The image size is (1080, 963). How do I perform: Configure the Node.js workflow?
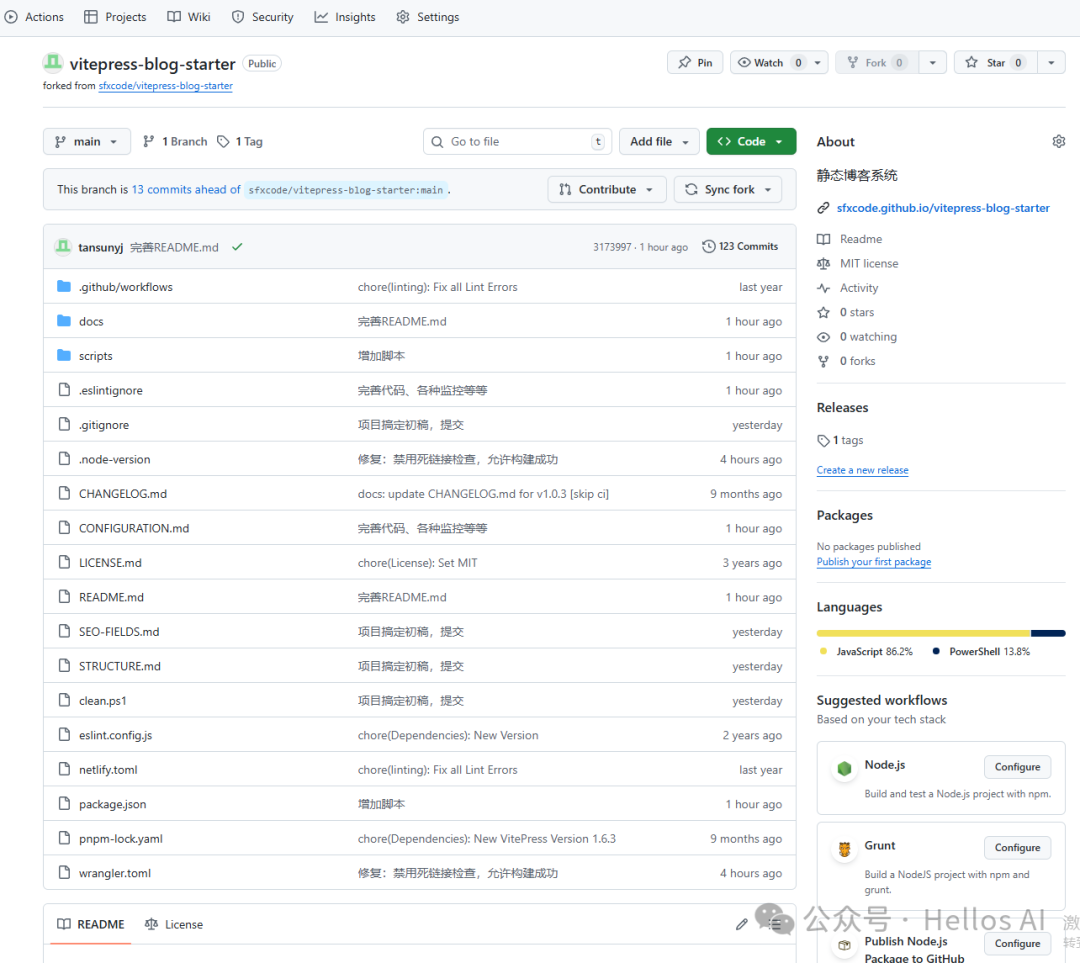pos(1017,767)
